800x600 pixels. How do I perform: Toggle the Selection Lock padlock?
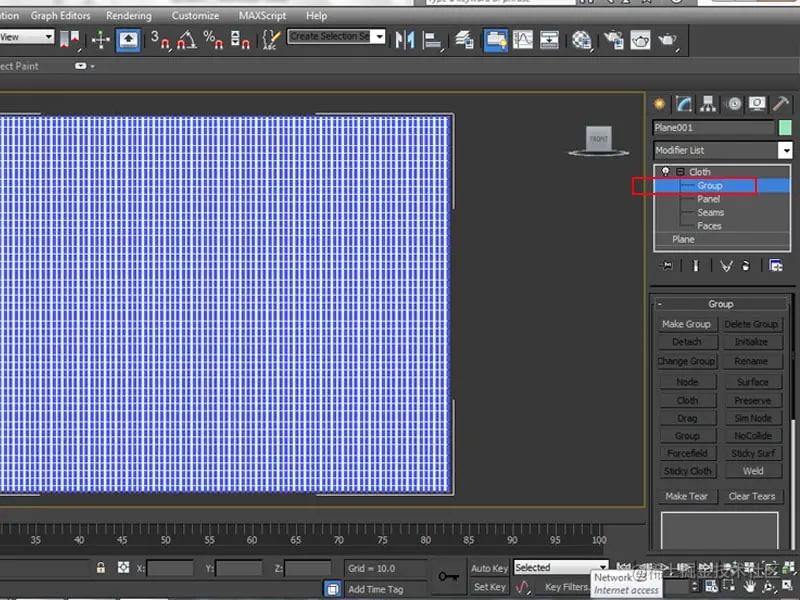(x=101, y=568)
